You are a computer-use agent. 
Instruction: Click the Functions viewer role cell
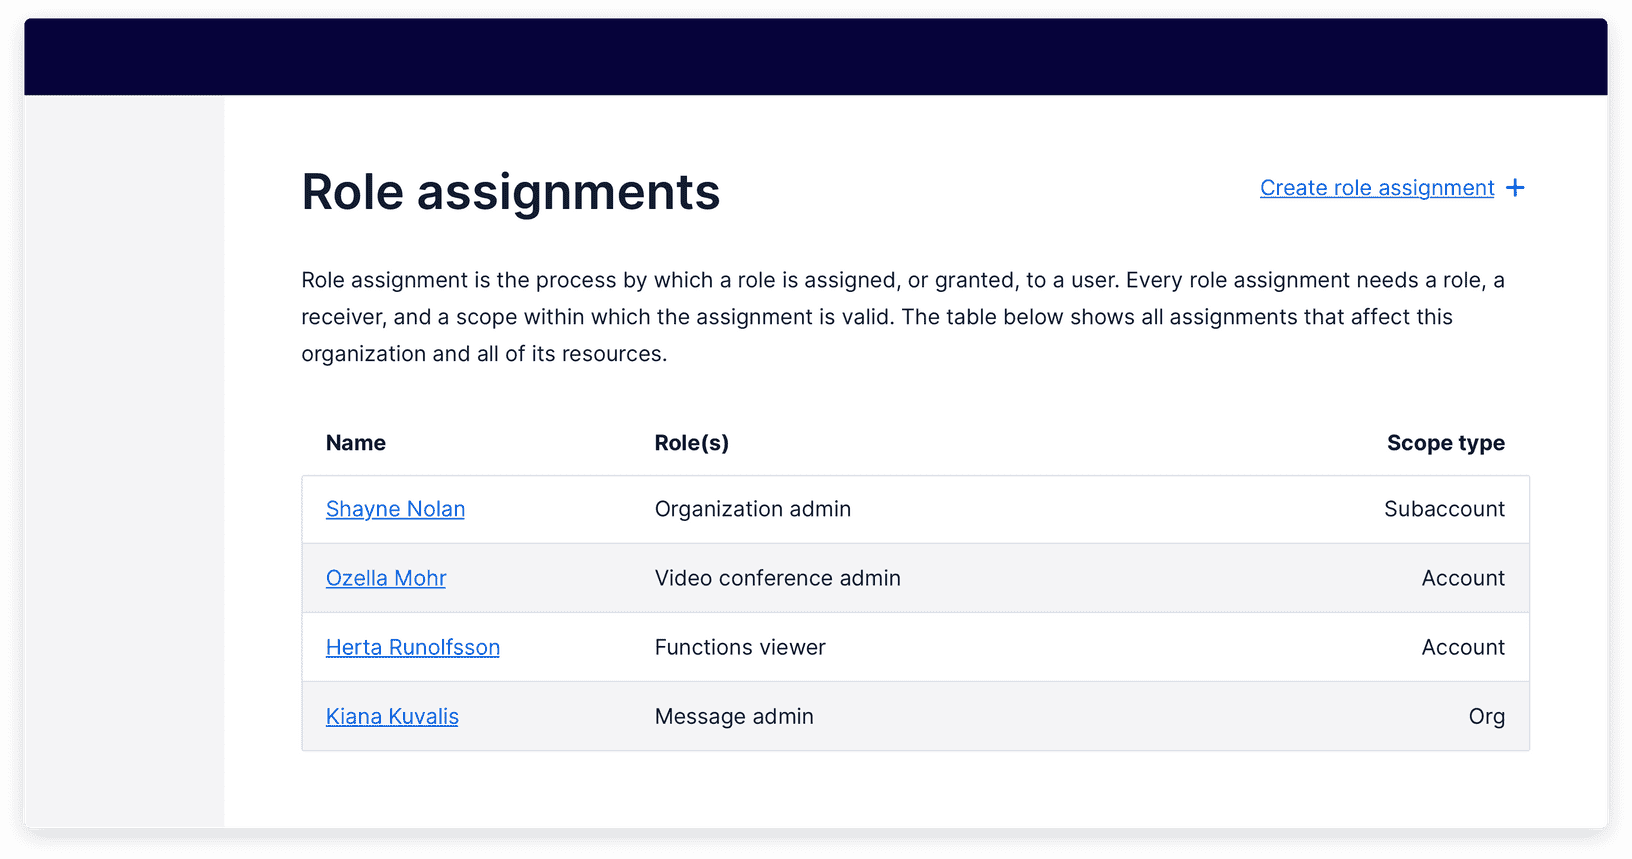[x=740, y=647]
